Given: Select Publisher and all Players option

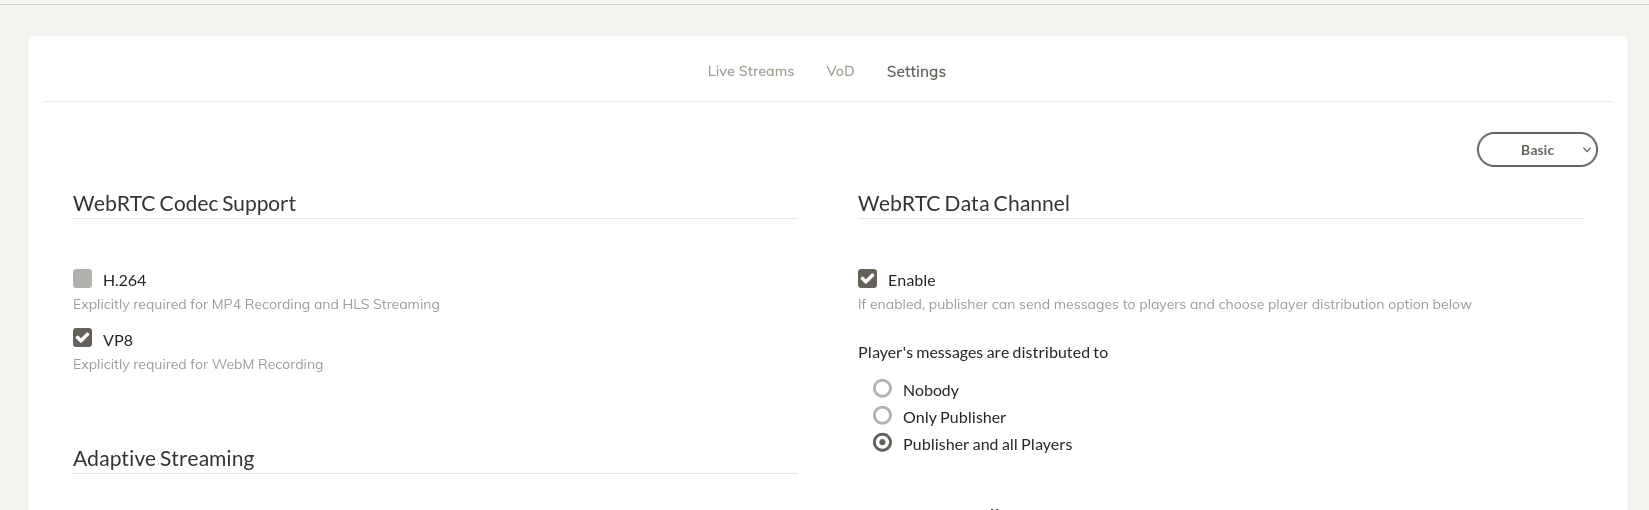Looking at the screenshot, I should tap(882, 442).
